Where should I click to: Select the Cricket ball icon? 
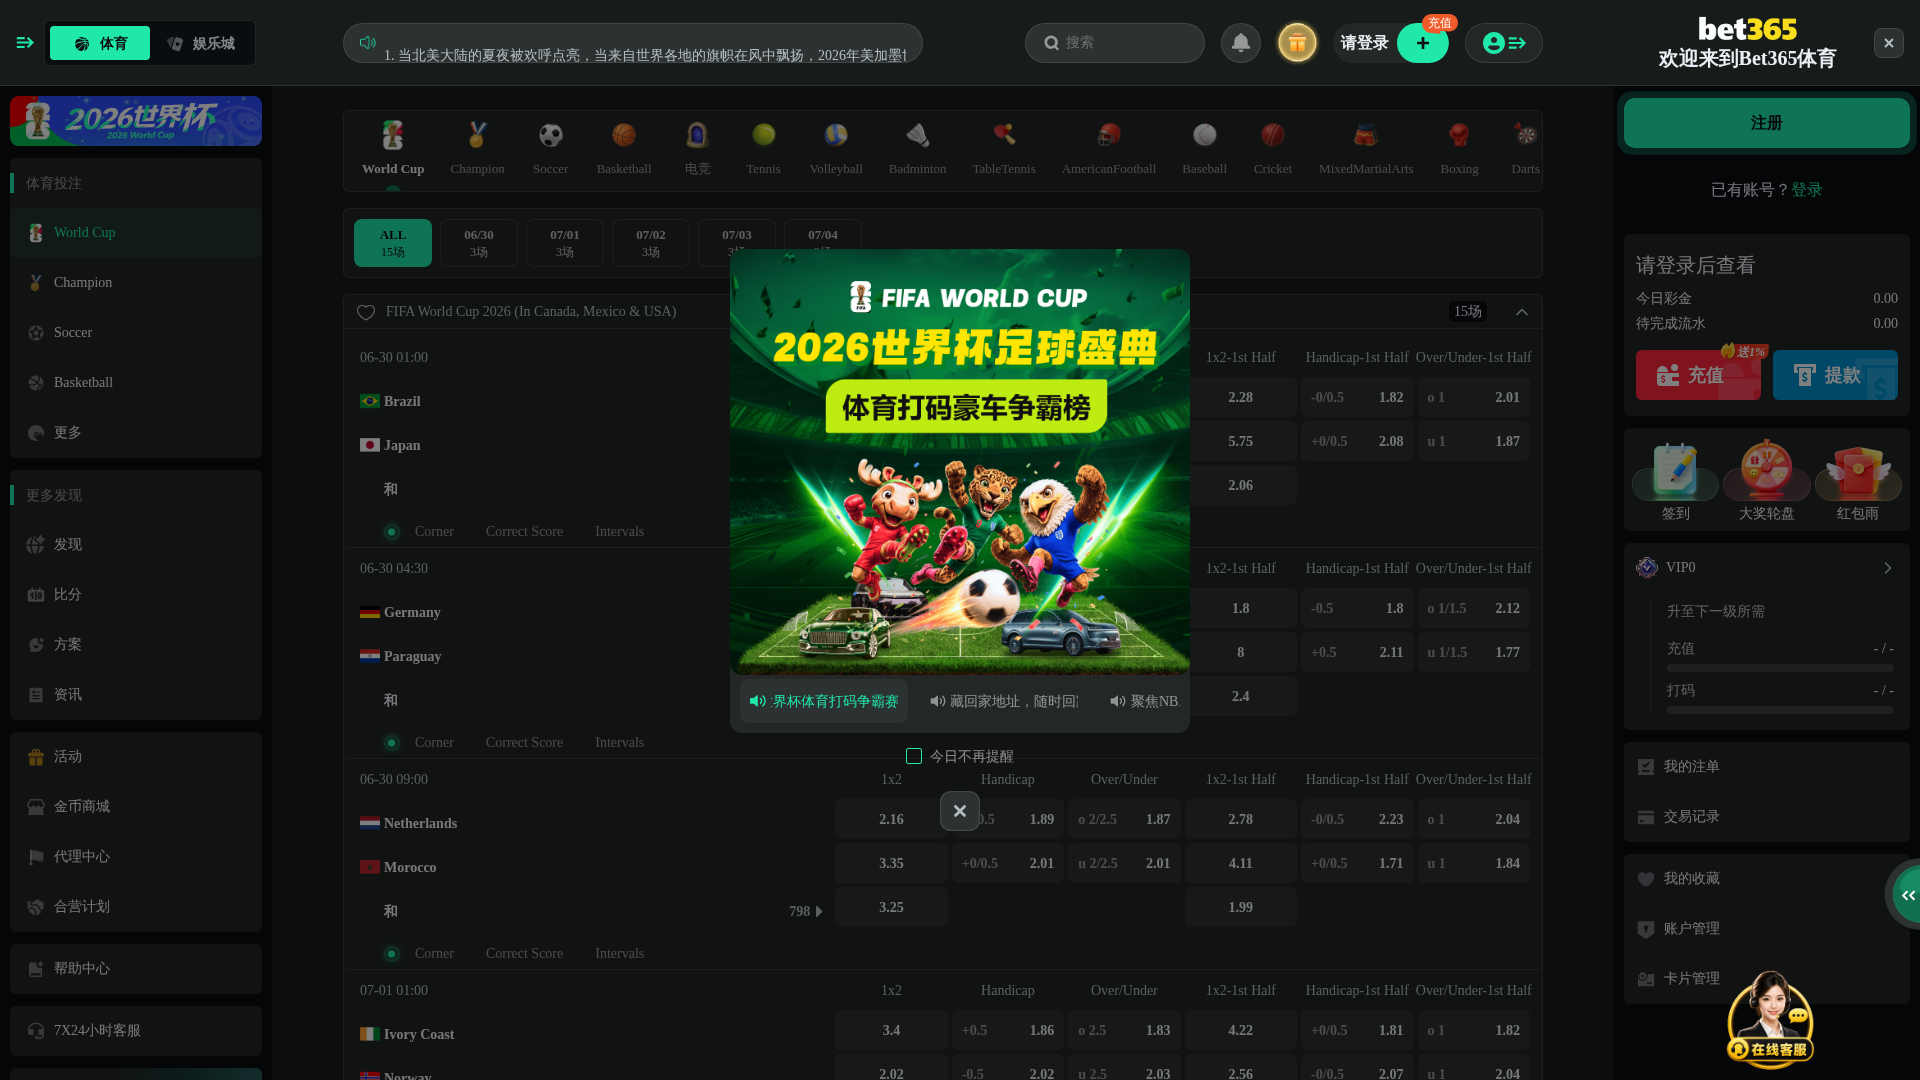point(1273,135)
